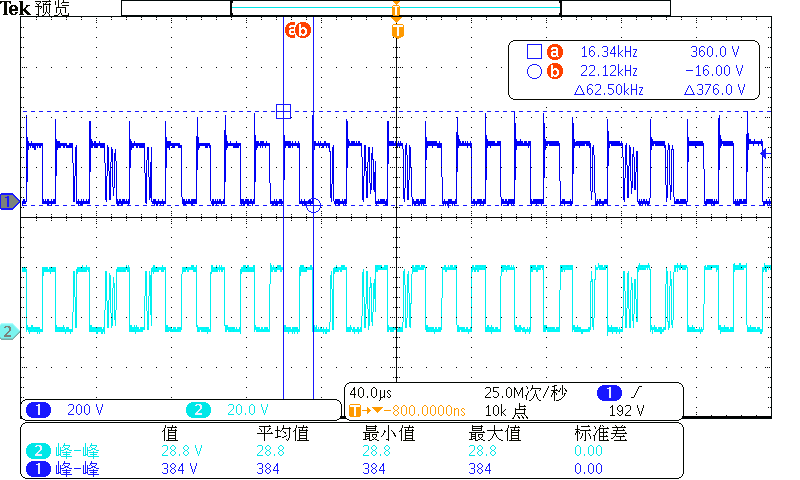Click the channel 1 峰-峰 label

(77, 469)
